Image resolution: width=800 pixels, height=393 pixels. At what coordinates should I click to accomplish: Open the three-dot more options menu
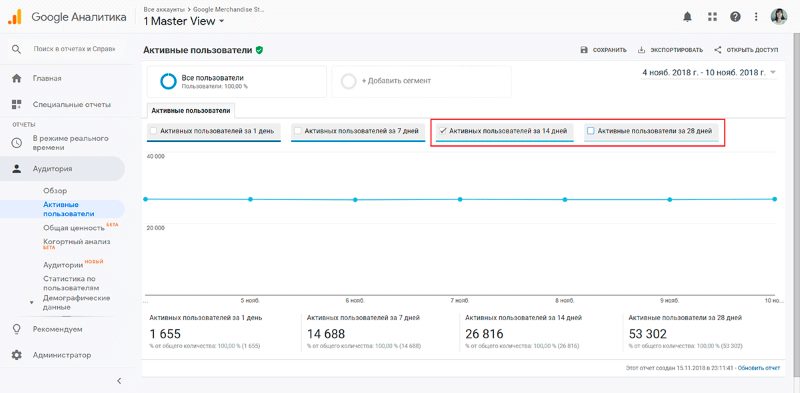(x=756, y=17)
